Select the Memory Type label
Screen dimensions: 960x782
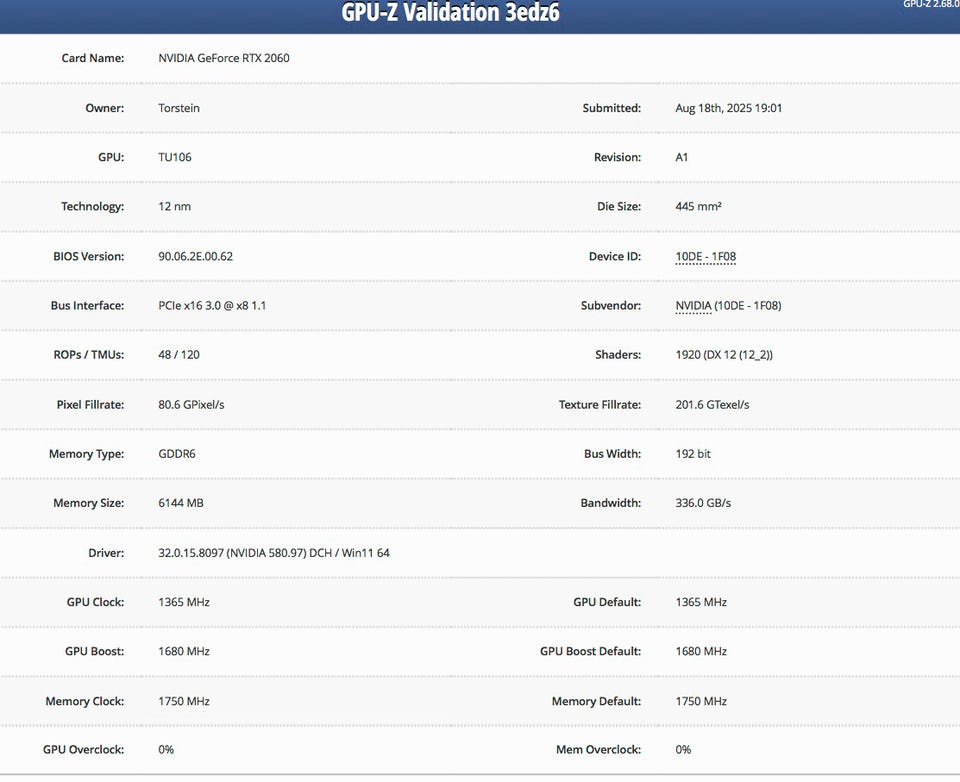[x=86, y=454]
